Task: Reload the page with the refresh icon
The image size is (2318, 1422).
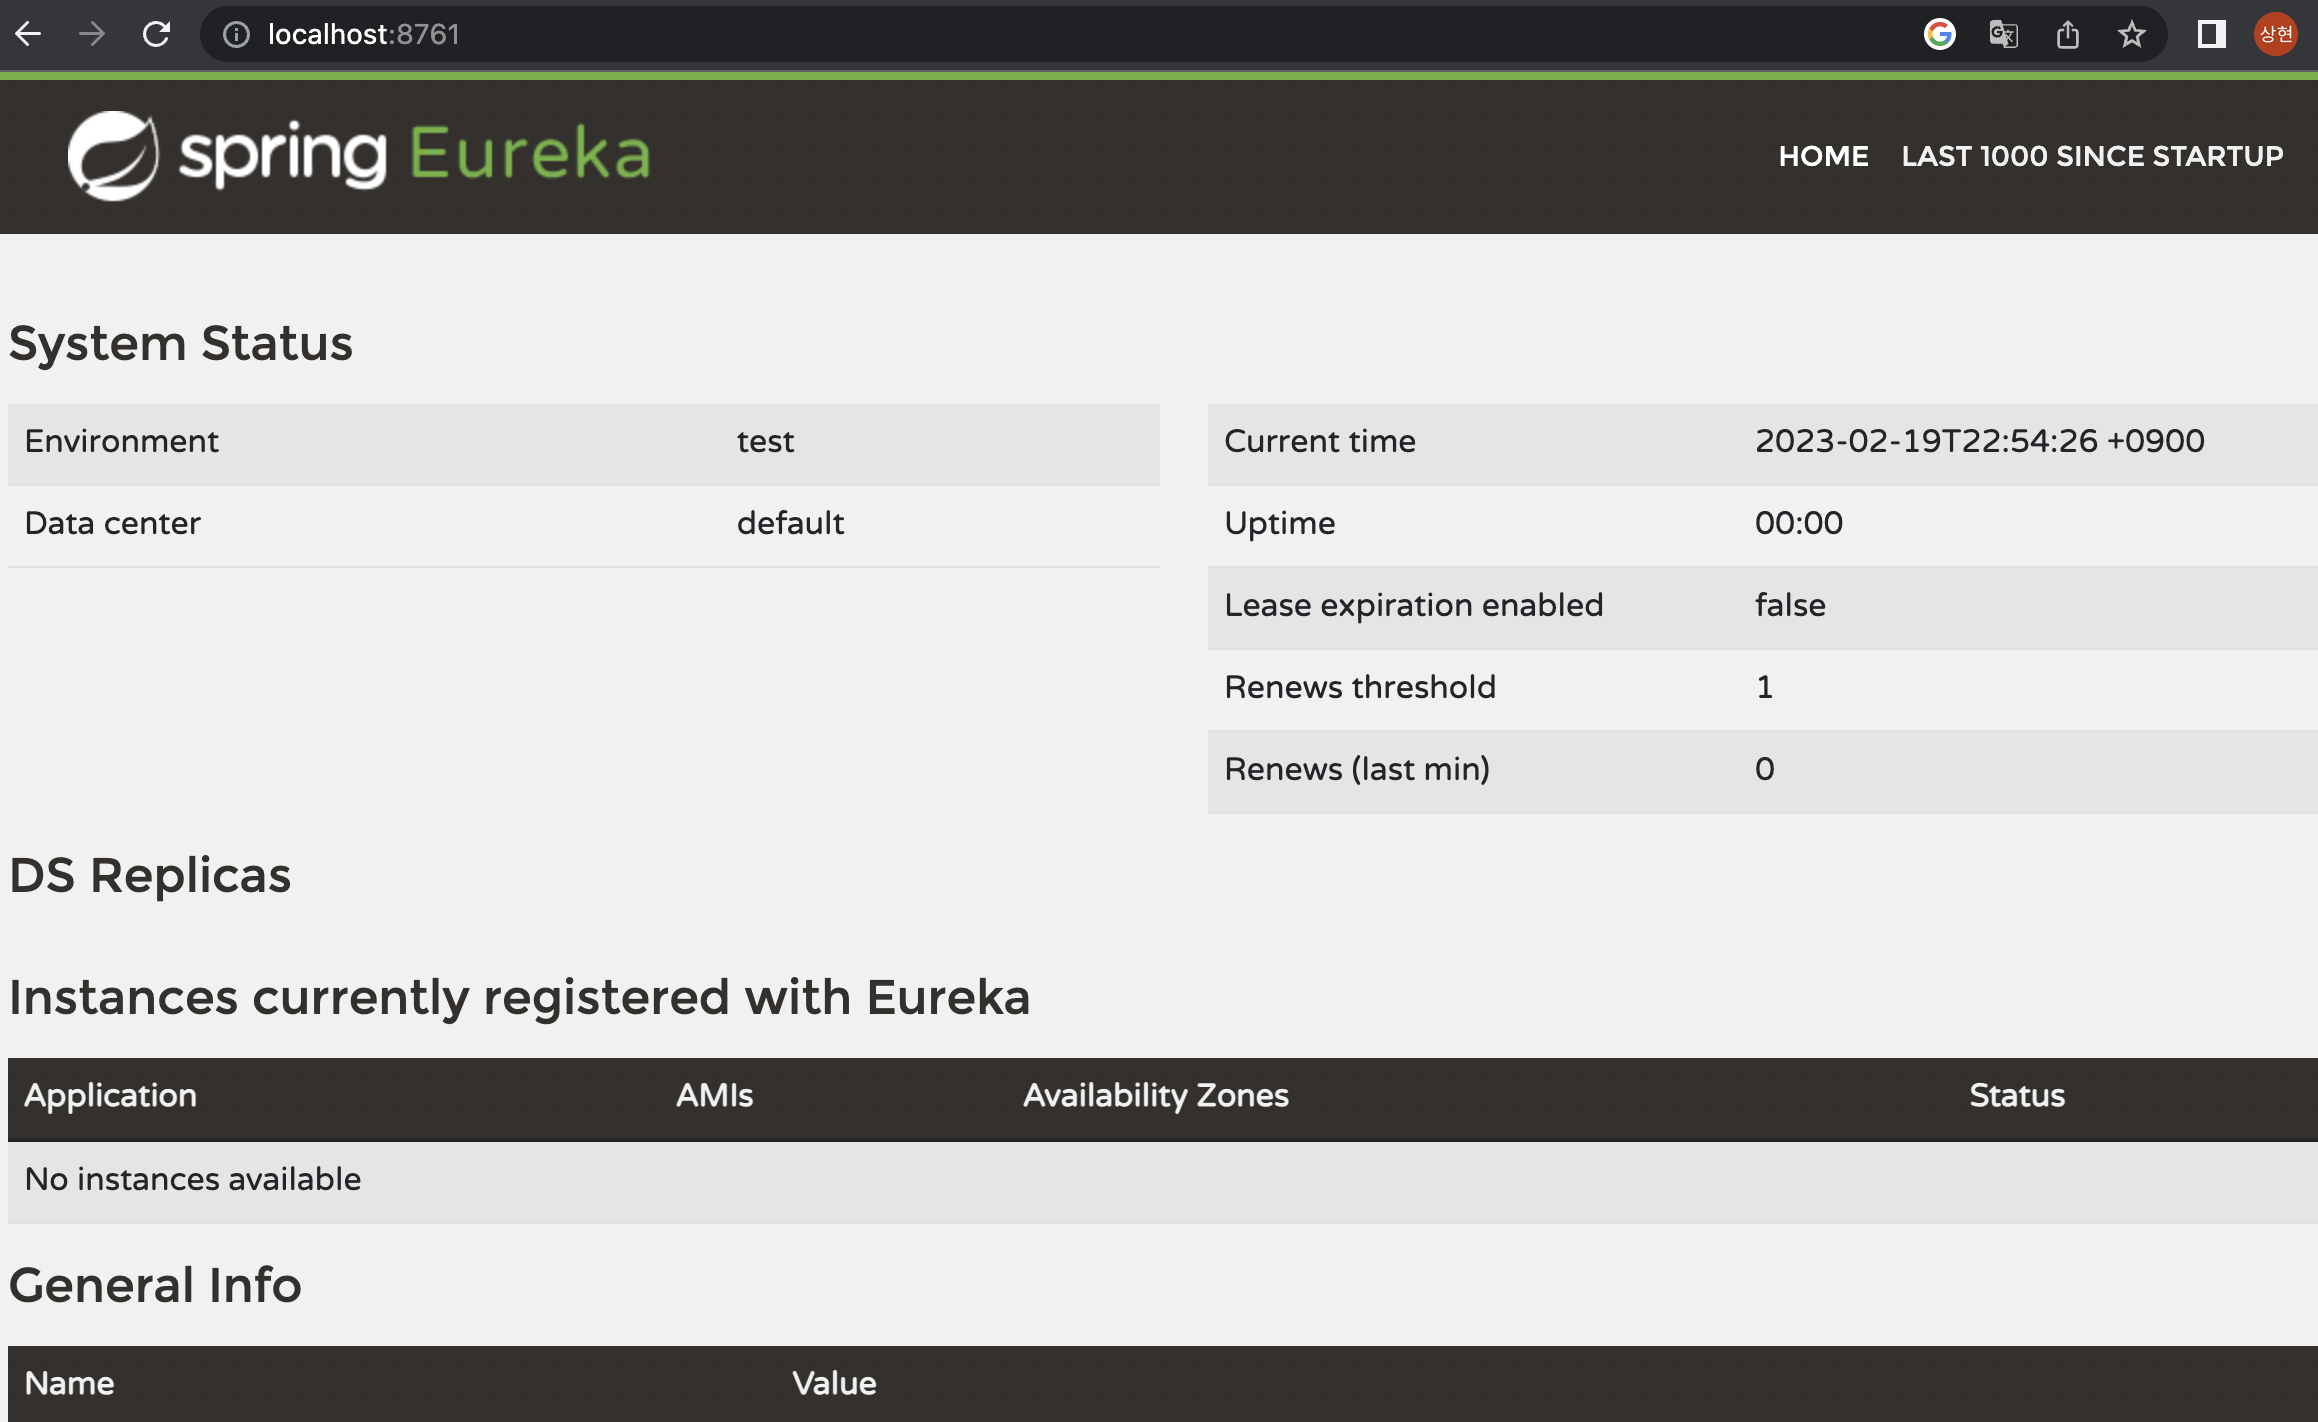Action: [156, 35]
